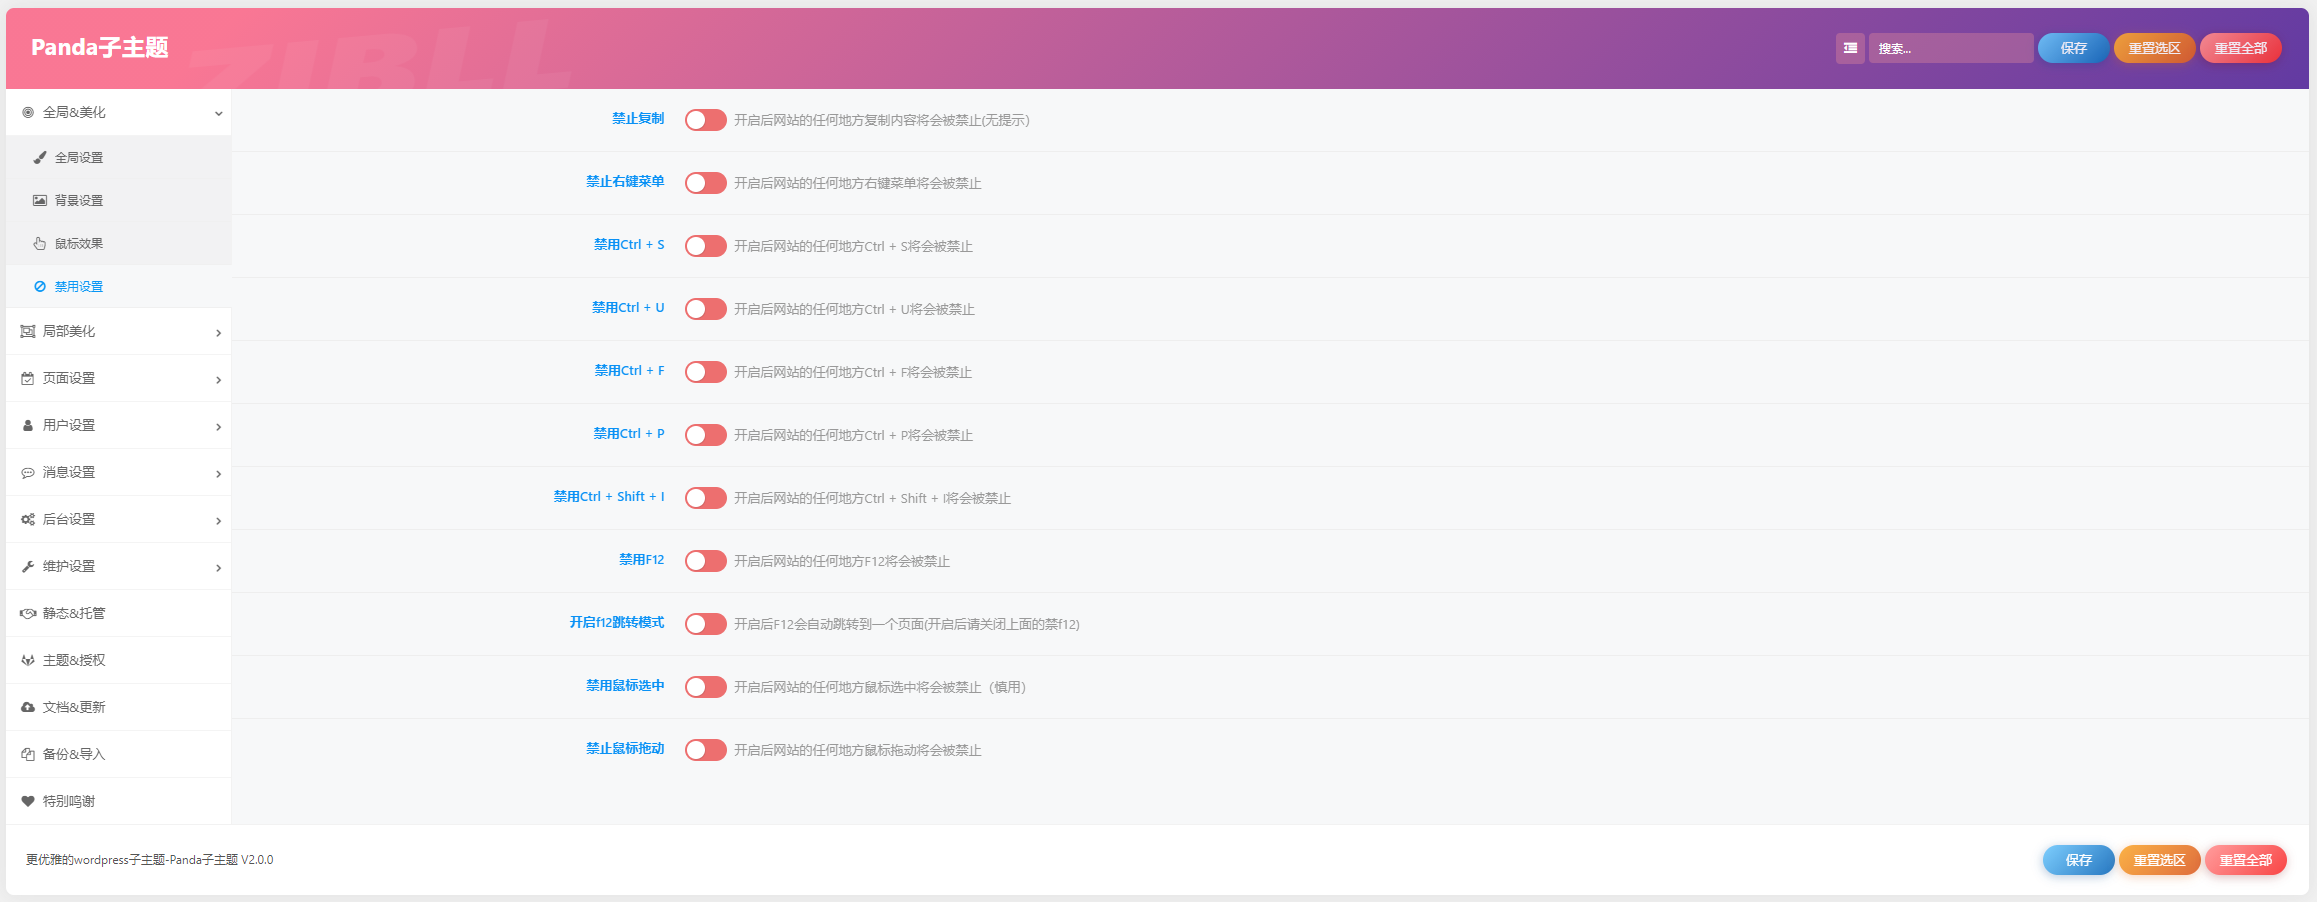Turn on the 禁用Ctrl + U switch
2317x902 pixels.
[706, 309]
